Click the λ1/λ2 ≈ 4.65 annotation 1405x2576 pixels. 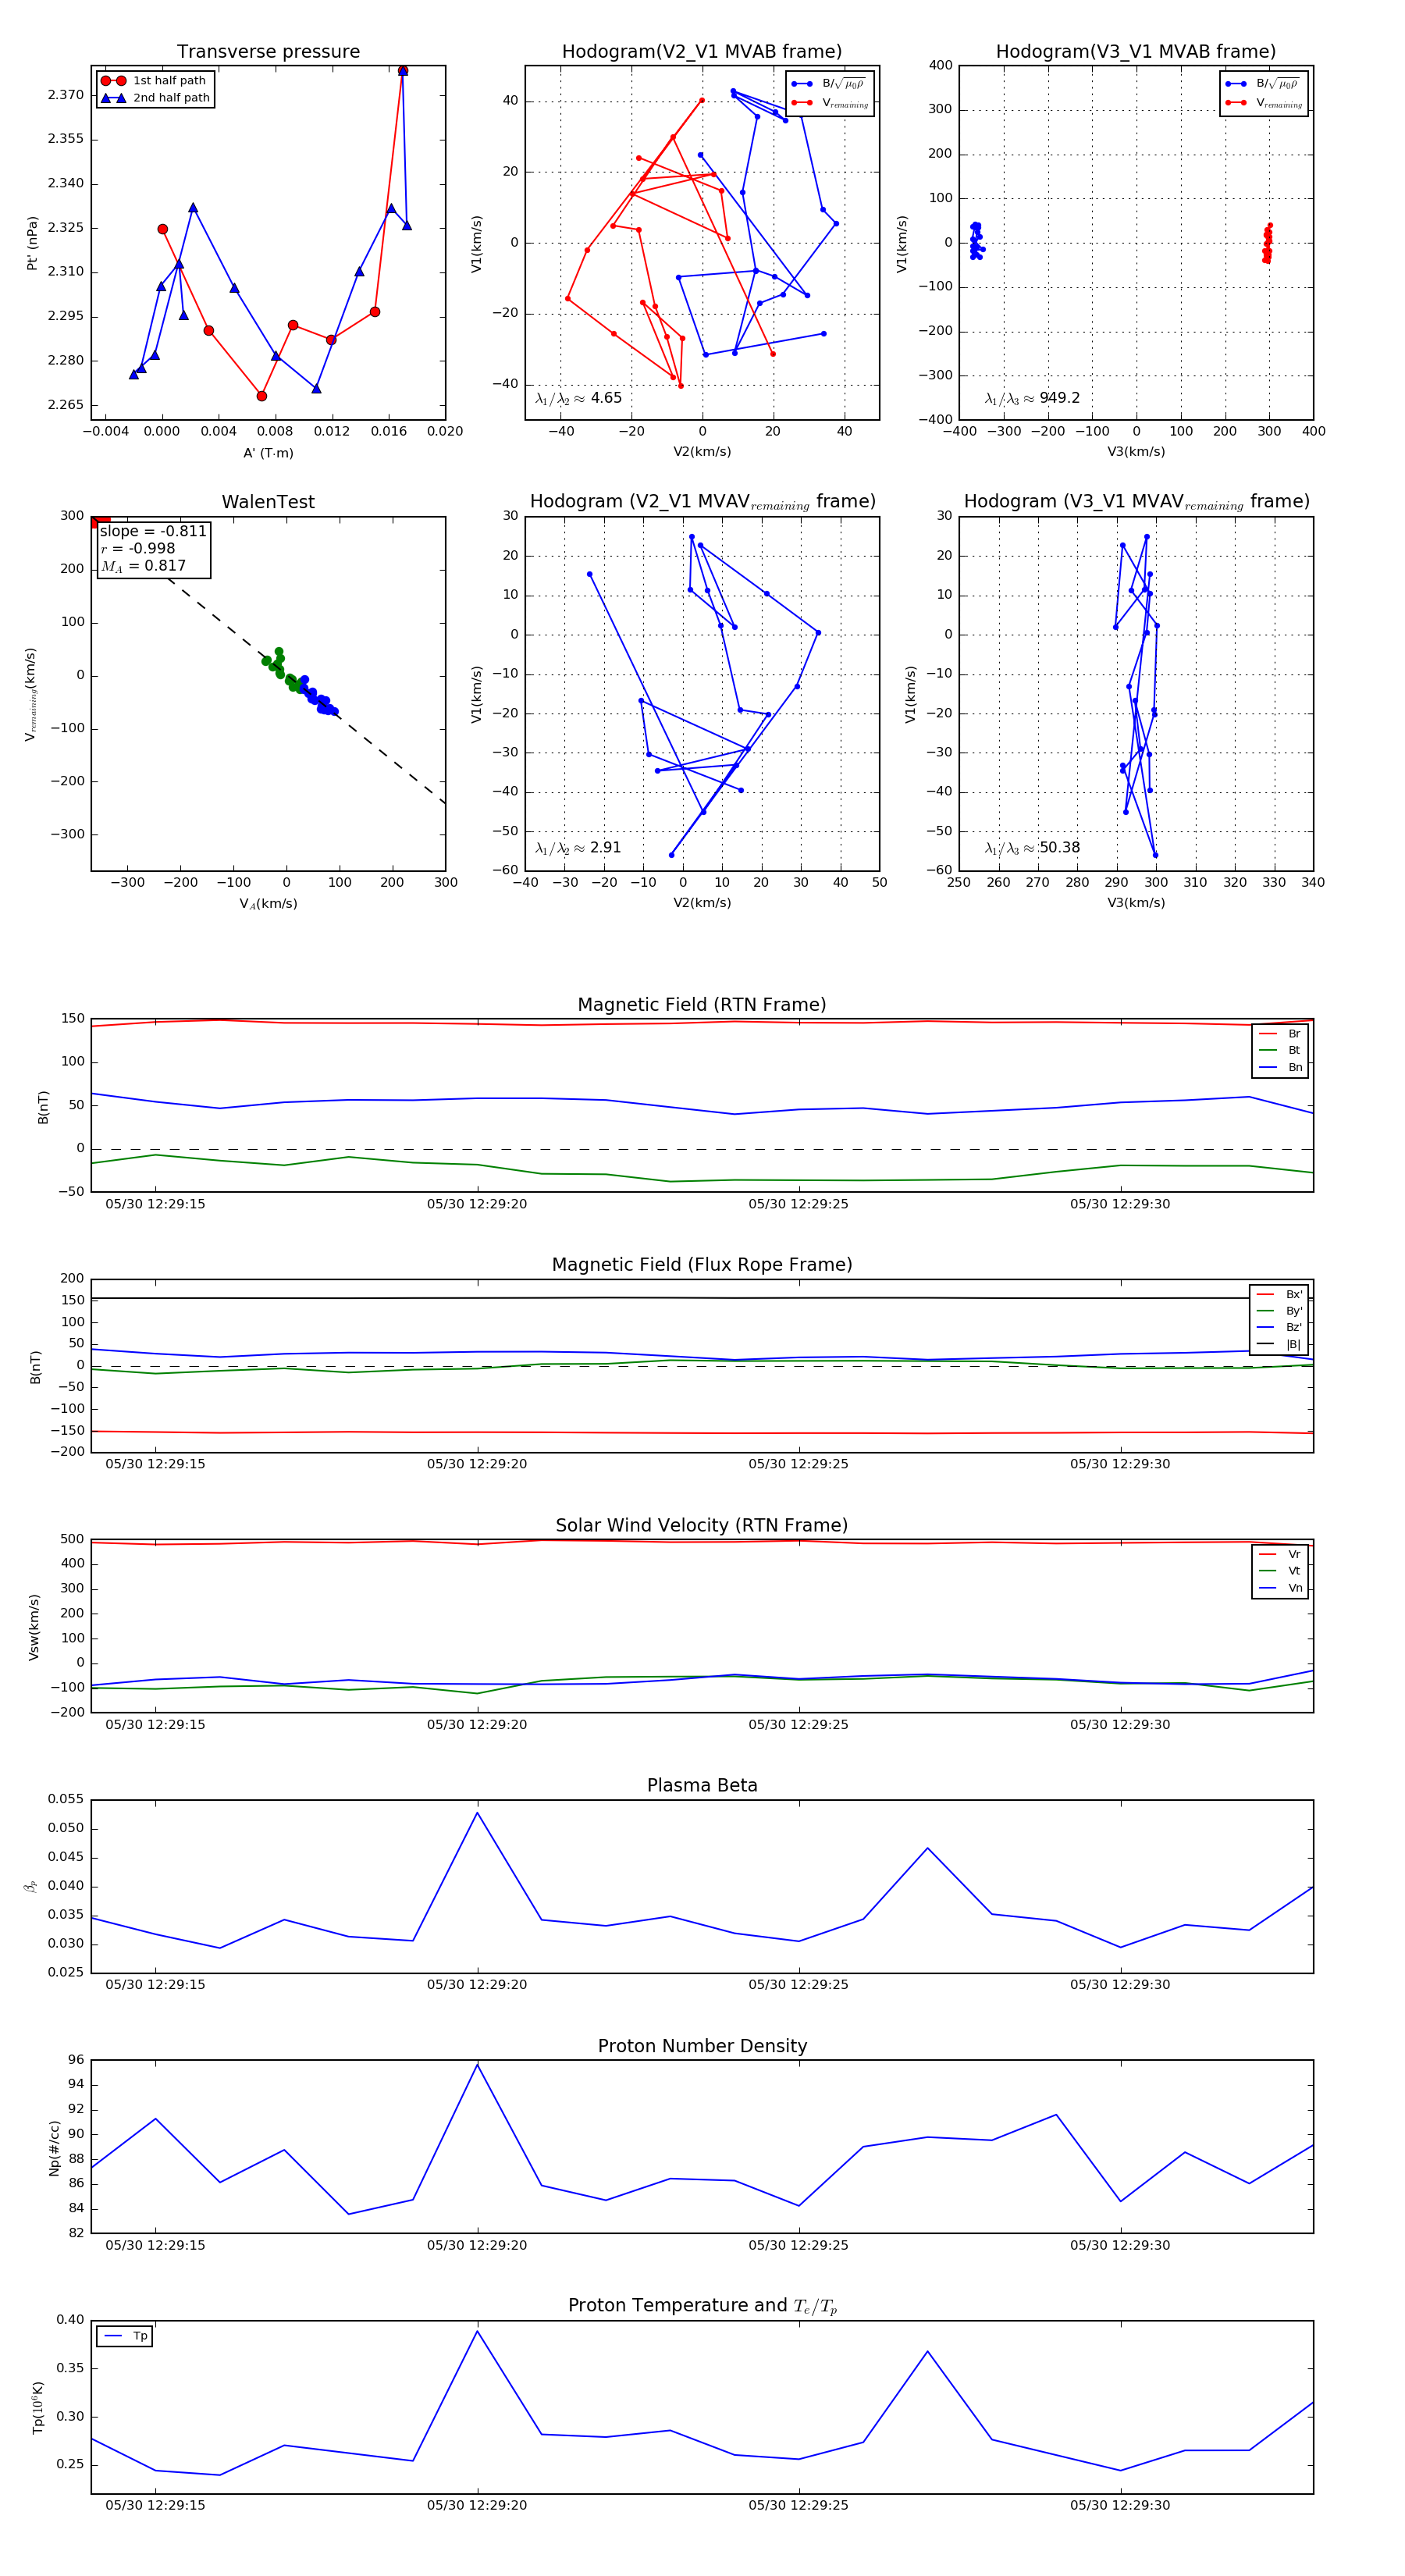pos(578,398)
